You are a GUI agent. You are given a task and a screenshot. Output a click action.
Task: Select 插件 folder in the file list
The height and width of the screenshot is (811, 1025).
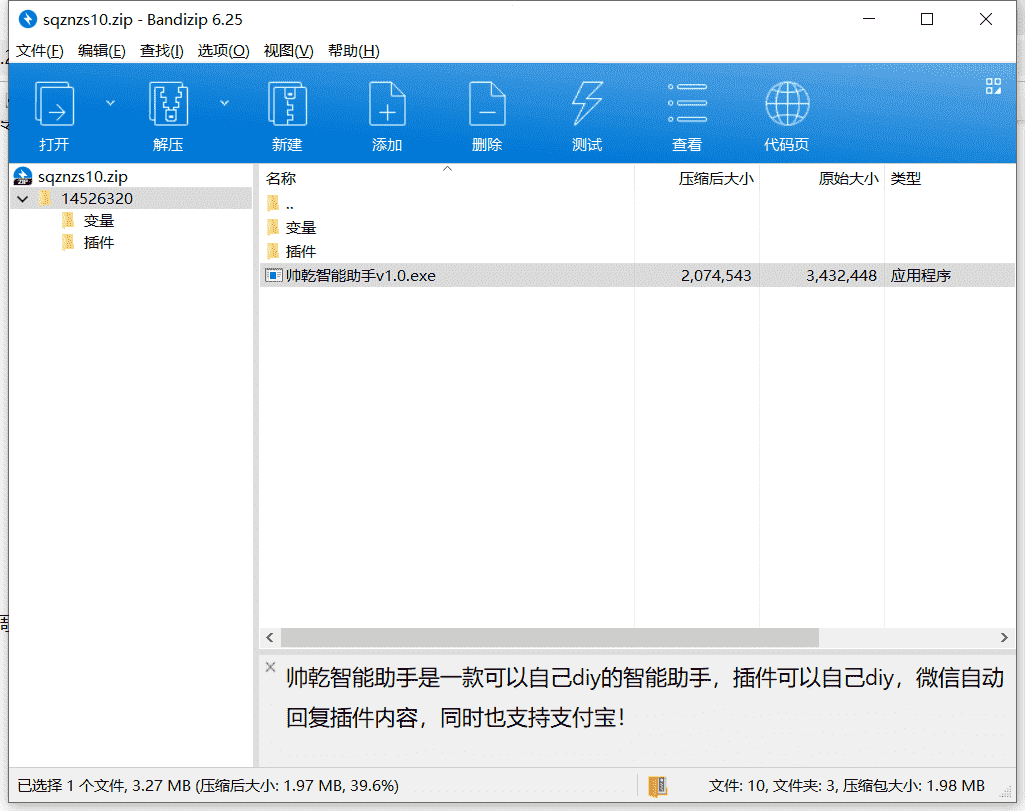(x=301, y=252)
